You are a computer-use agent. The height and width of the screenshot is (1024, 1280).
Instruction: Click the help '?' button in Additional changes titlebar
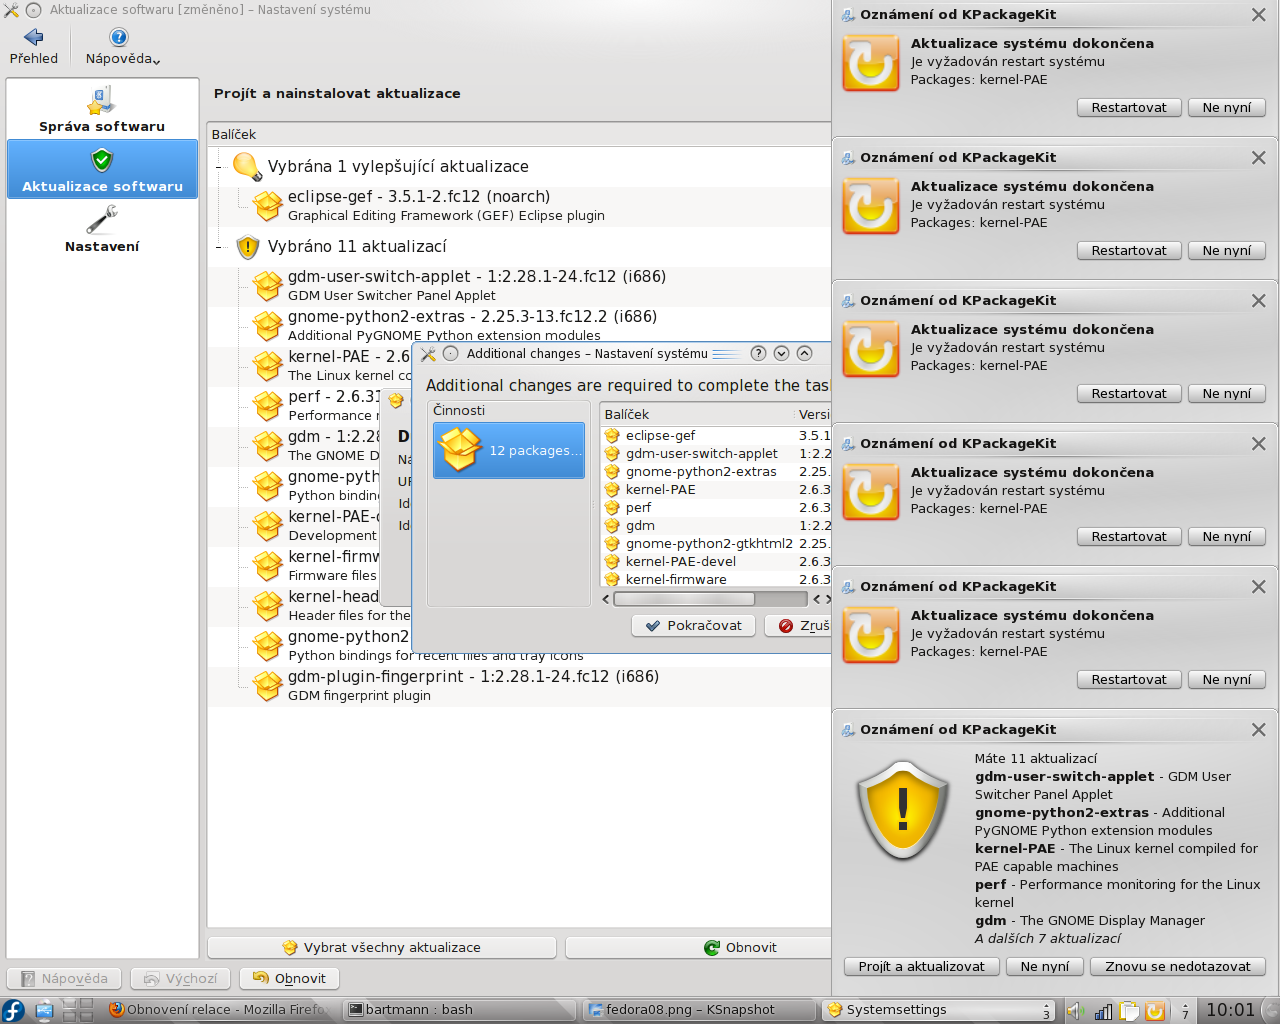tap(758, 353)
